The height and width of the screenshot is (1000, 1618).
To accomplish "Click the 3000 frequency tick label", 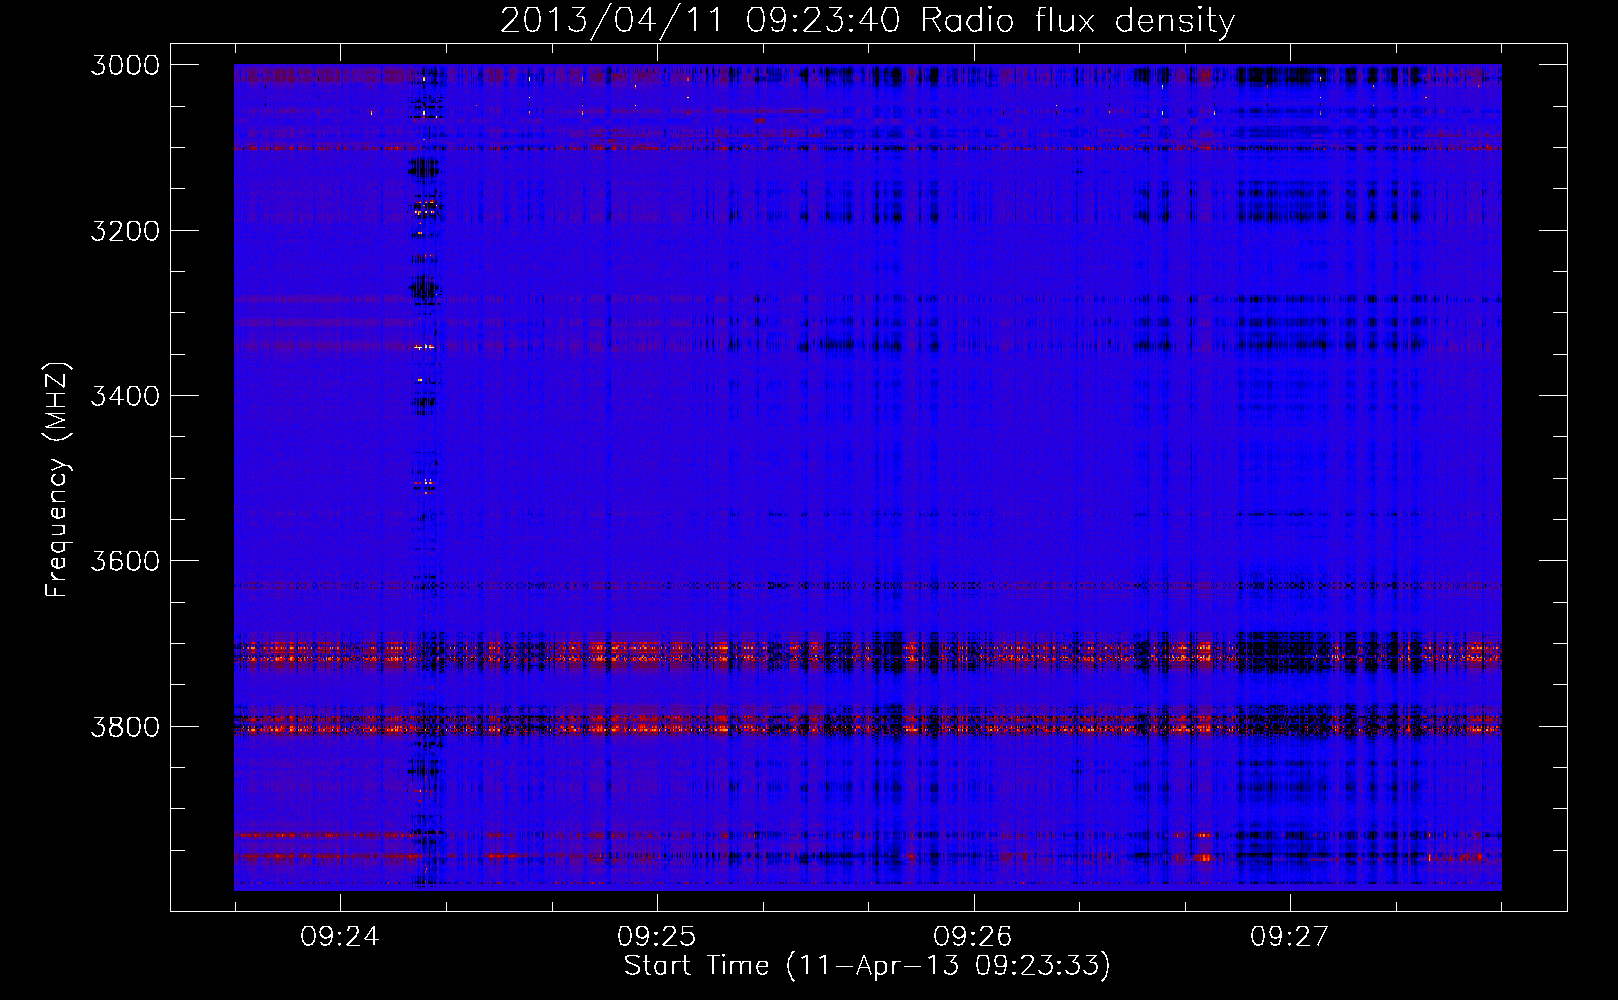I will click(125, 65).
